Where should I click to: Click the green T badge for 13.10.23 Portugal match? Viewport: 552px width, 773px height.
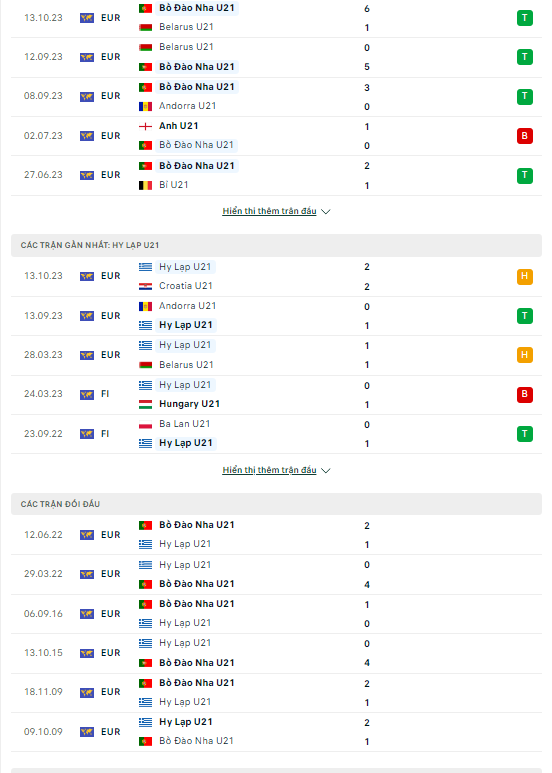pyautogui.click(x=524, y=18)
